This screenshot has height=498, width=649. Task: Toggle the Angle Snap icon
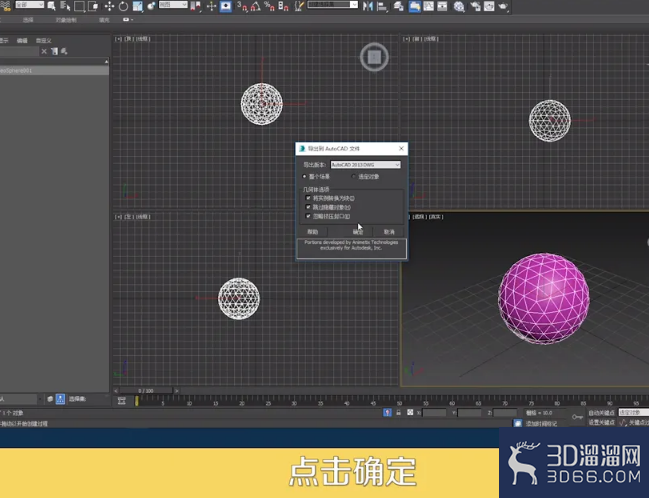(x=256, y=6)
